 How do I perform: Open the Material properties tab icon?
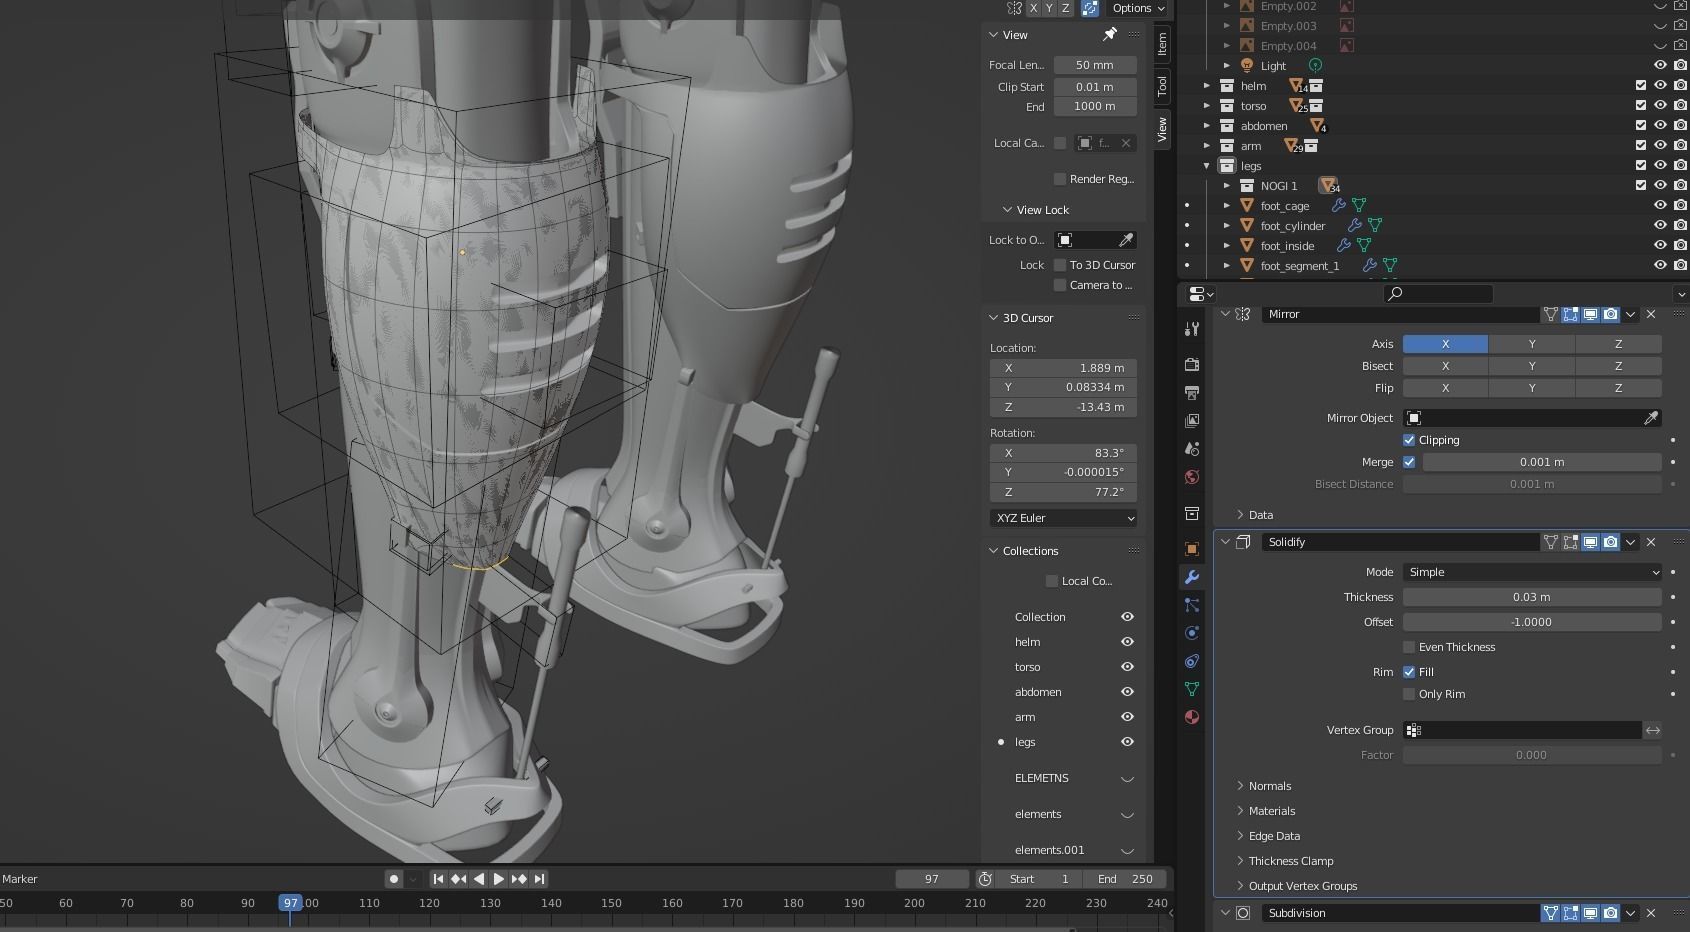coord(1191,717)
